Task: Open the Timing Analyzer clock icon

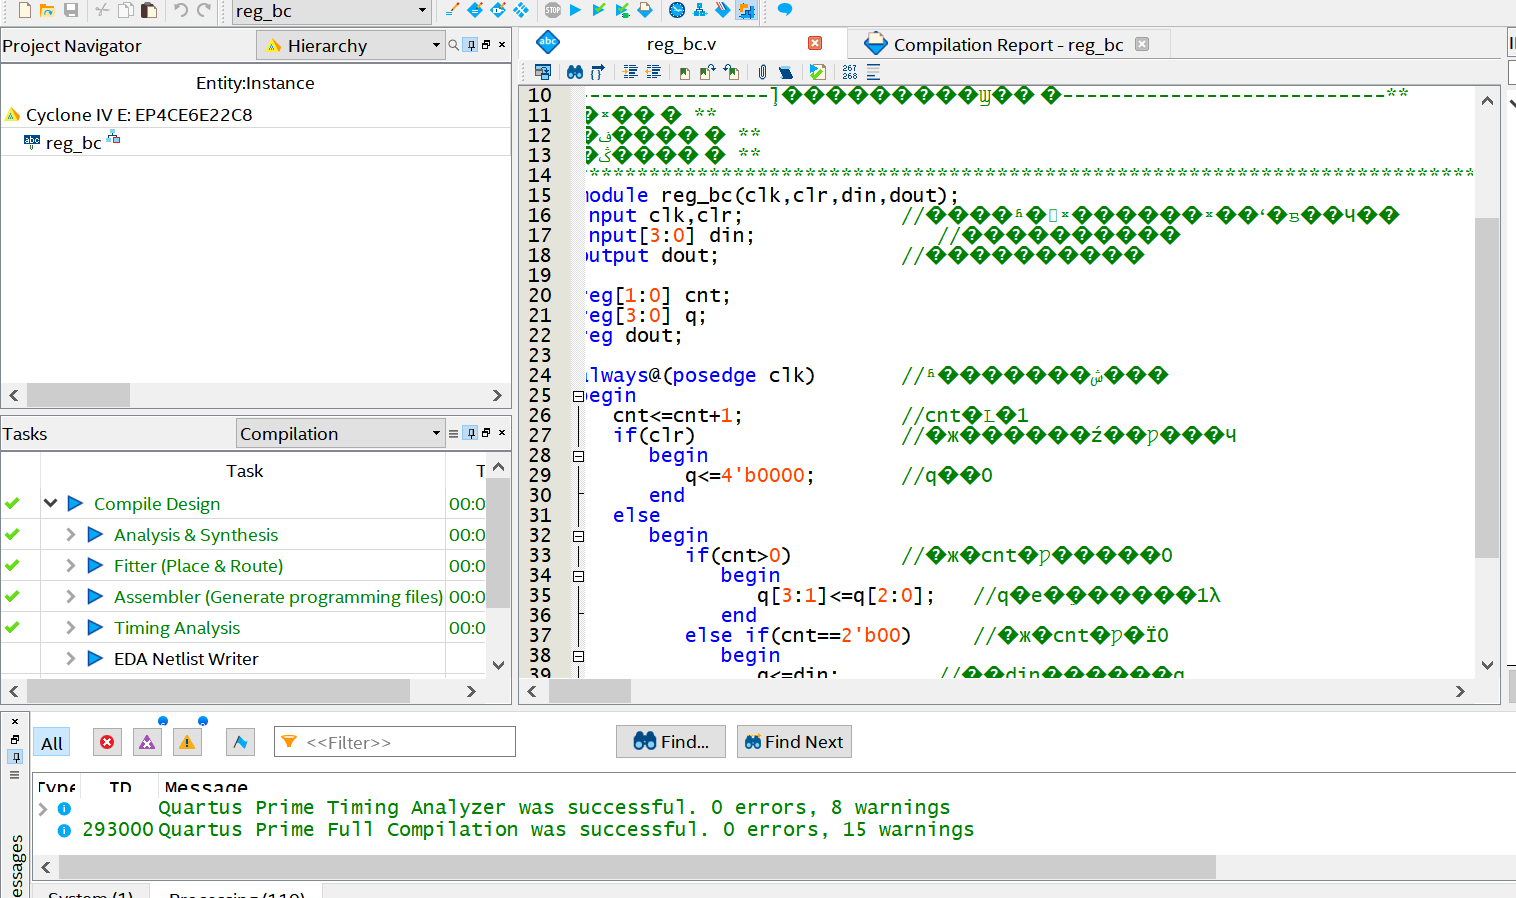Action: tap(677, 10)
